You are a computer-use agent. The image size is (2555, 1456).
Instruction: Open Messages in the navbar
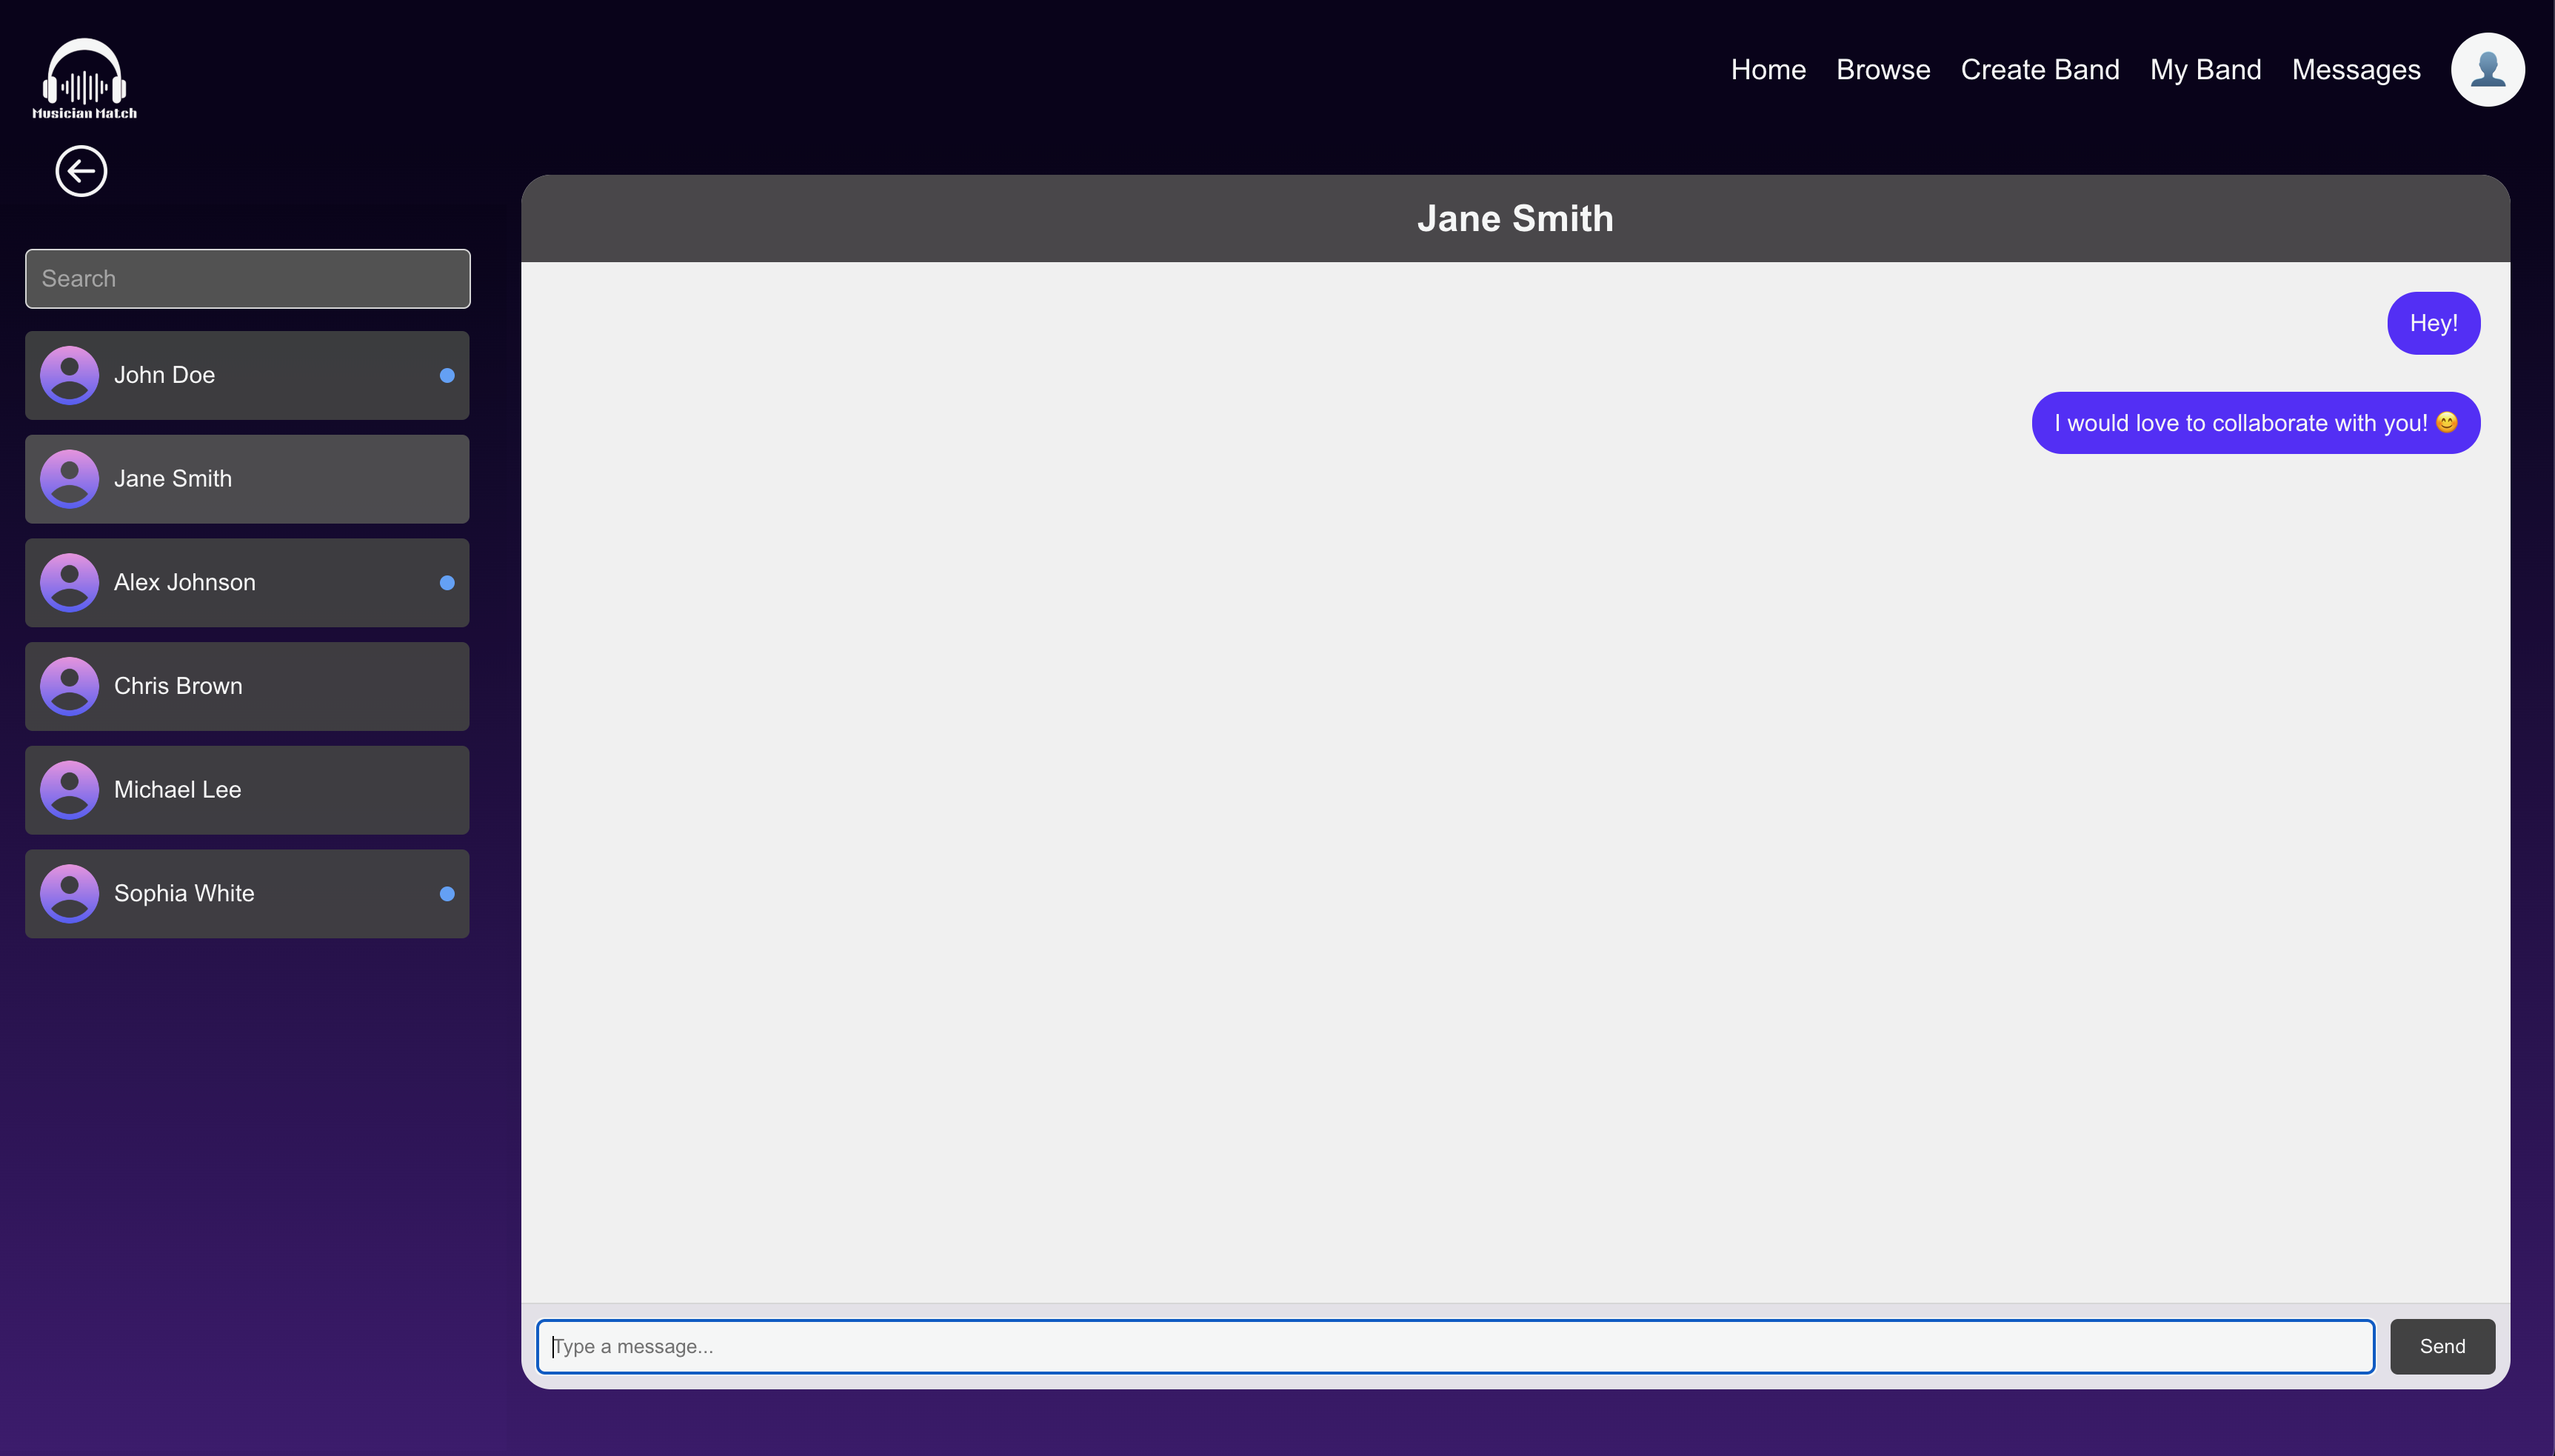2356,70
